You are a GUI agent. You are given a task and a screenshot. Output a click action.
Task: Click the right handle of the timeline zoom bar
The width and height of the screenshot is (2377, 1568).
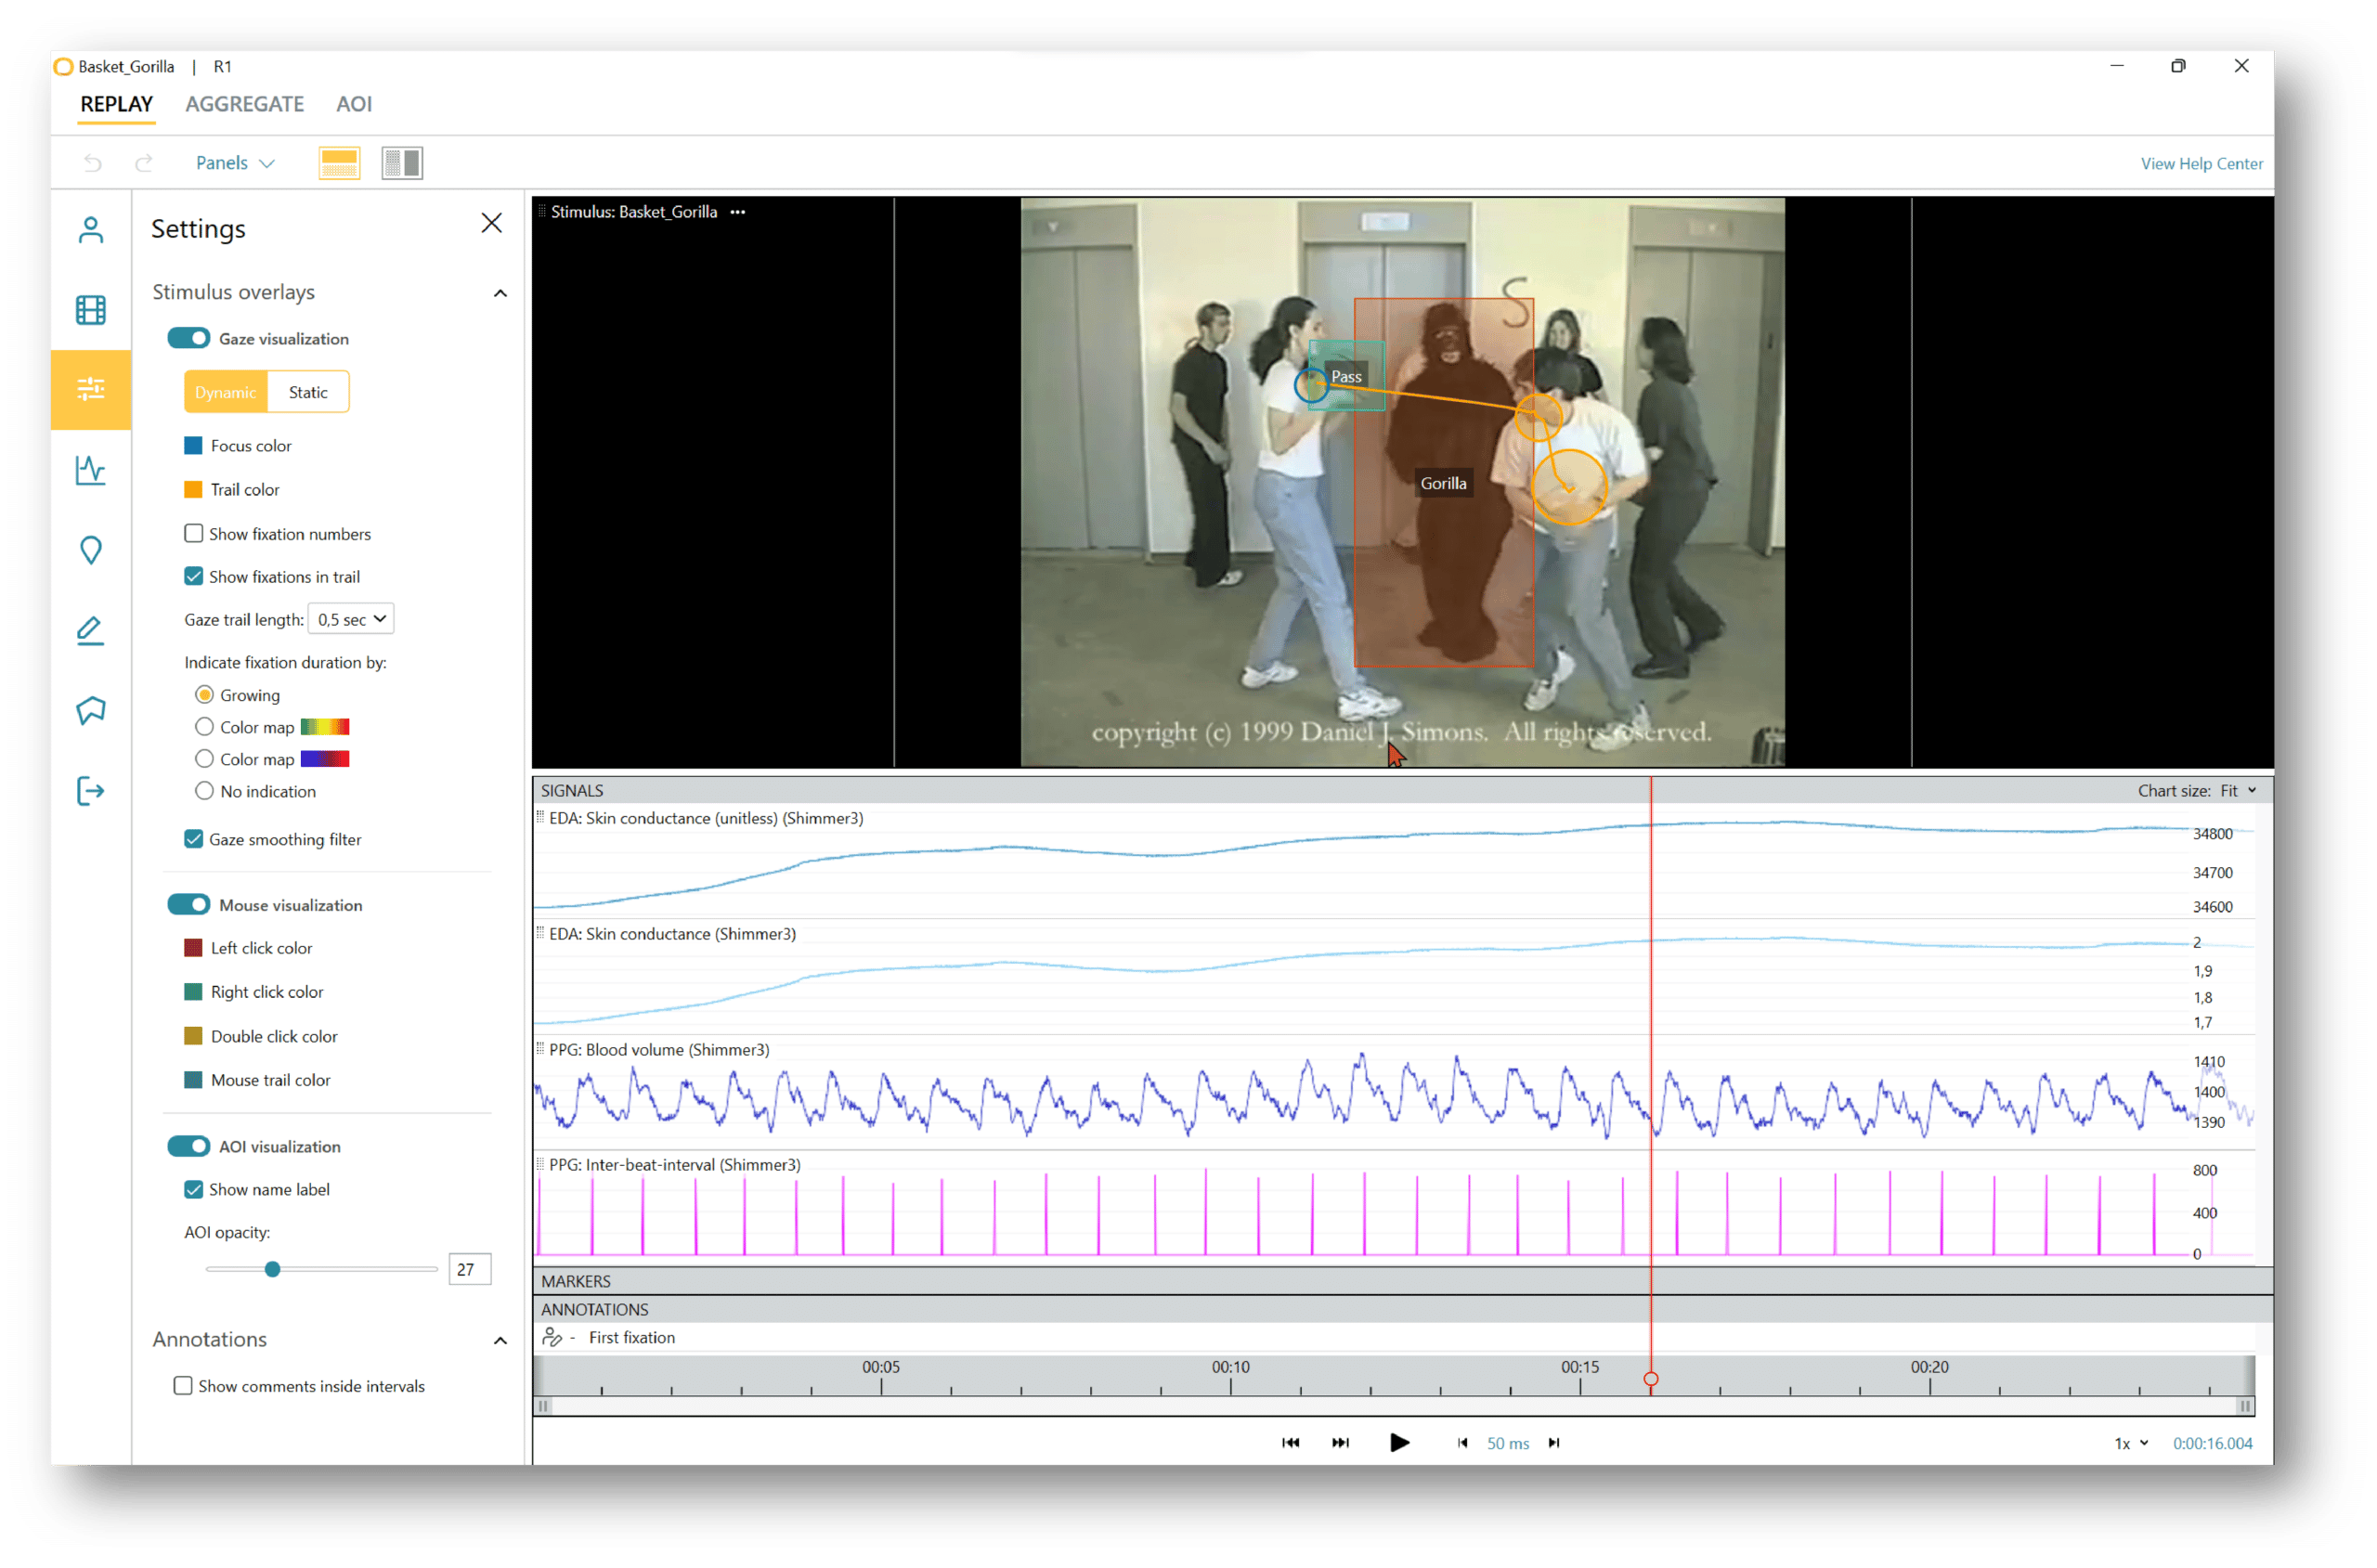2246,1407
